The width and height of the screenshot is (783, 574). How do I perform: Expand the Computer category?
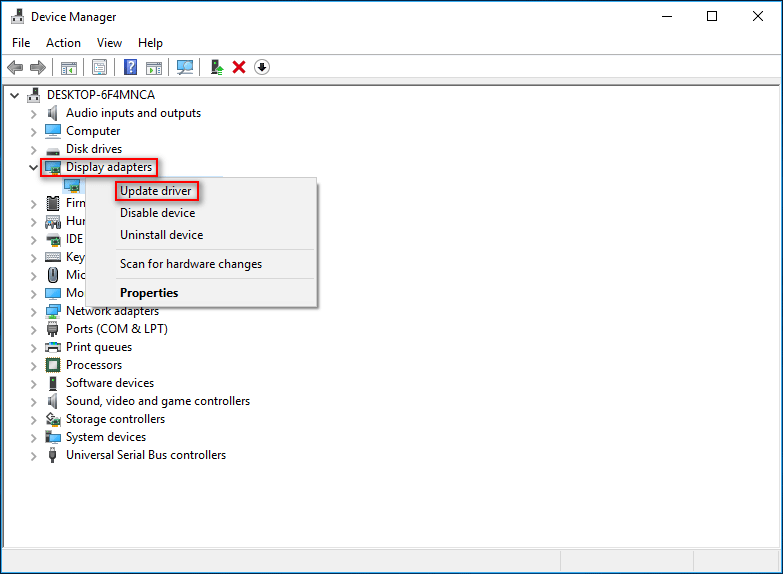coord(33,132)
